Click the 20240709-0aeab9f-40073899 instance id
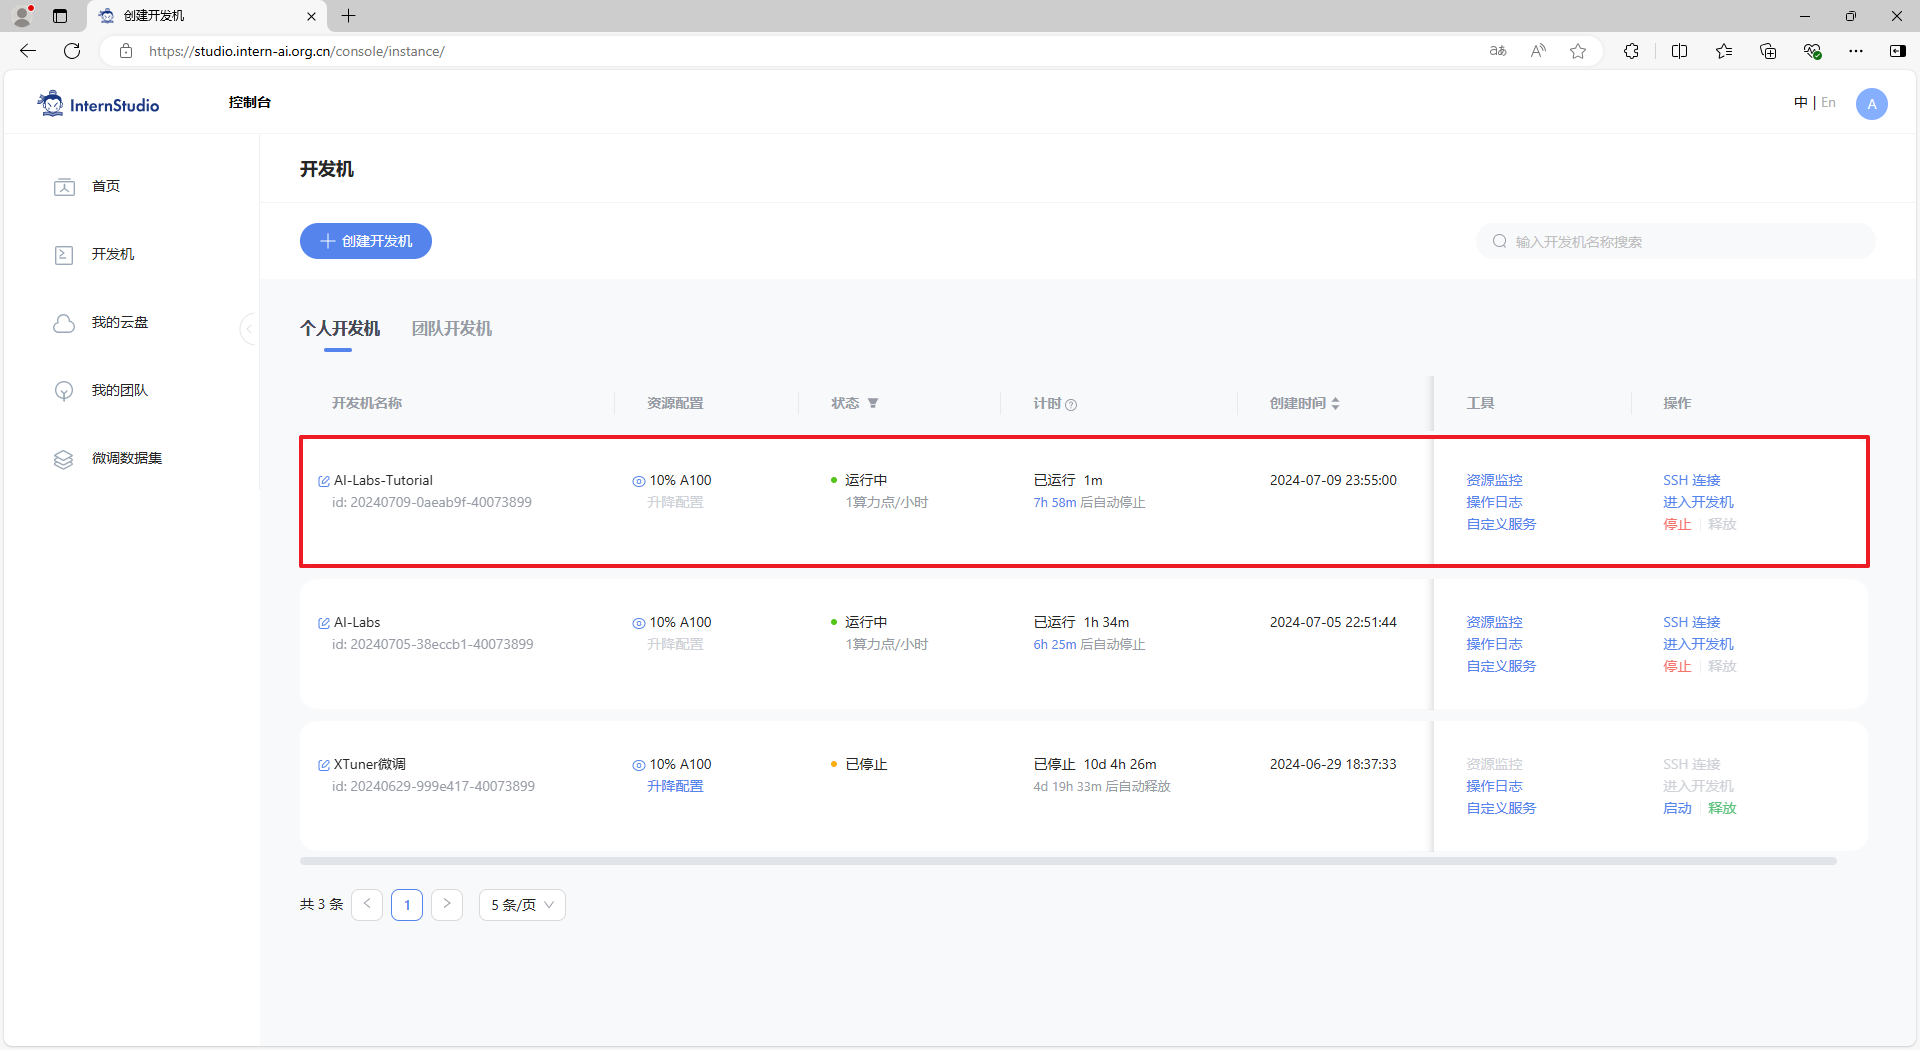The height and width of the screenshot is (1050, 1920). [x=441, y=502]
